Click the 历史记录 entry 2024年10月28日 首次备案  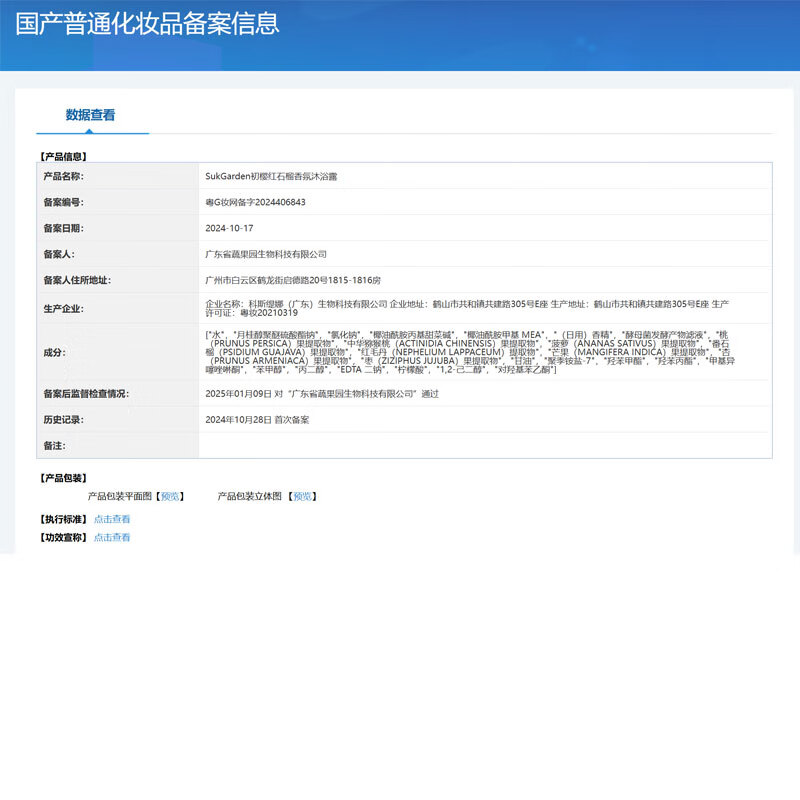click(x=260, y=421)
